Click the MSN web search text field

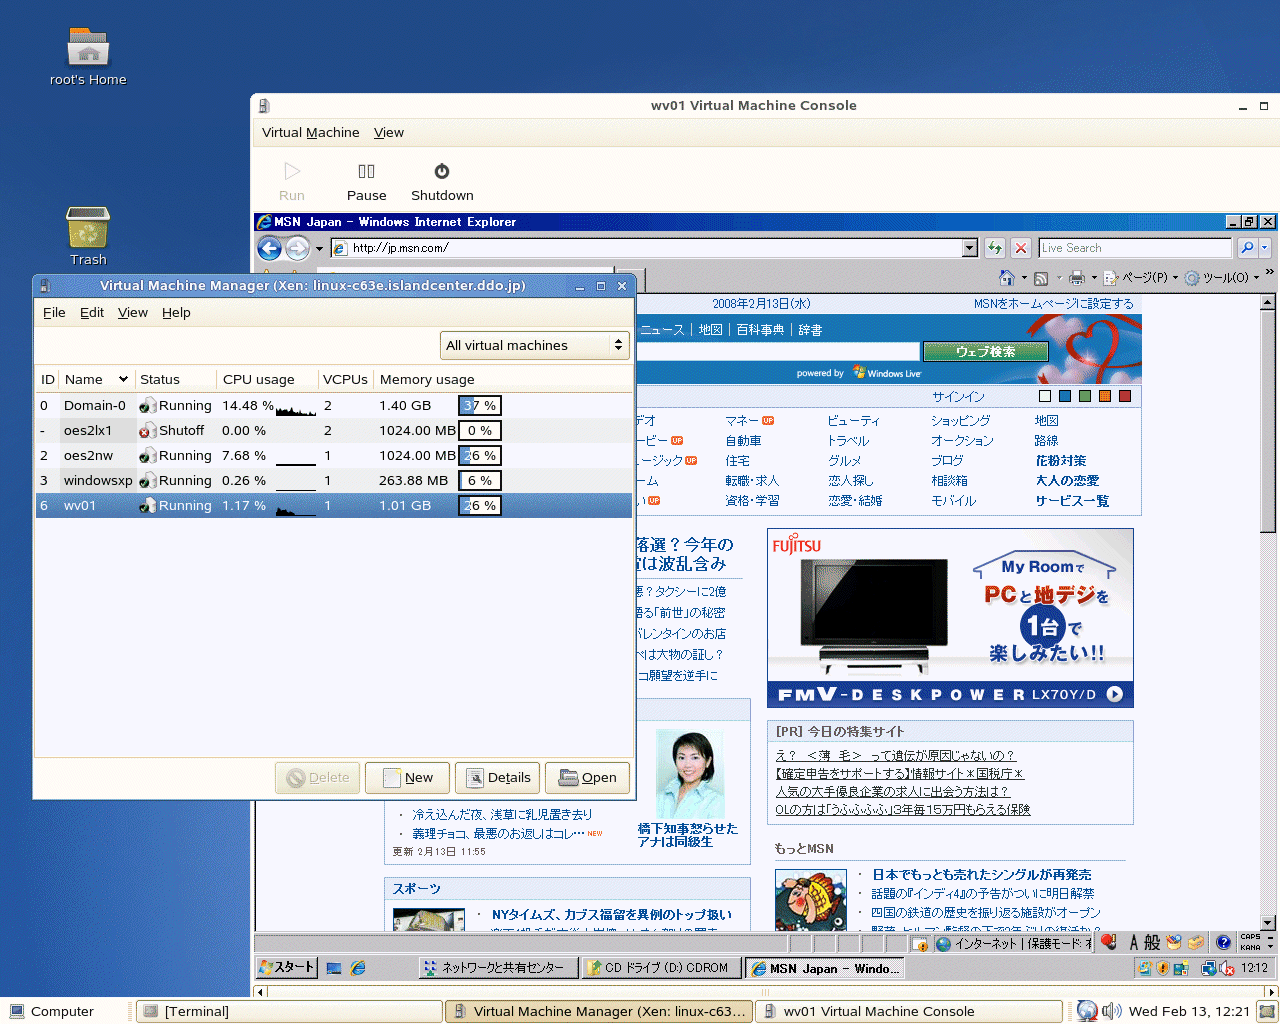tap(778, 352)
